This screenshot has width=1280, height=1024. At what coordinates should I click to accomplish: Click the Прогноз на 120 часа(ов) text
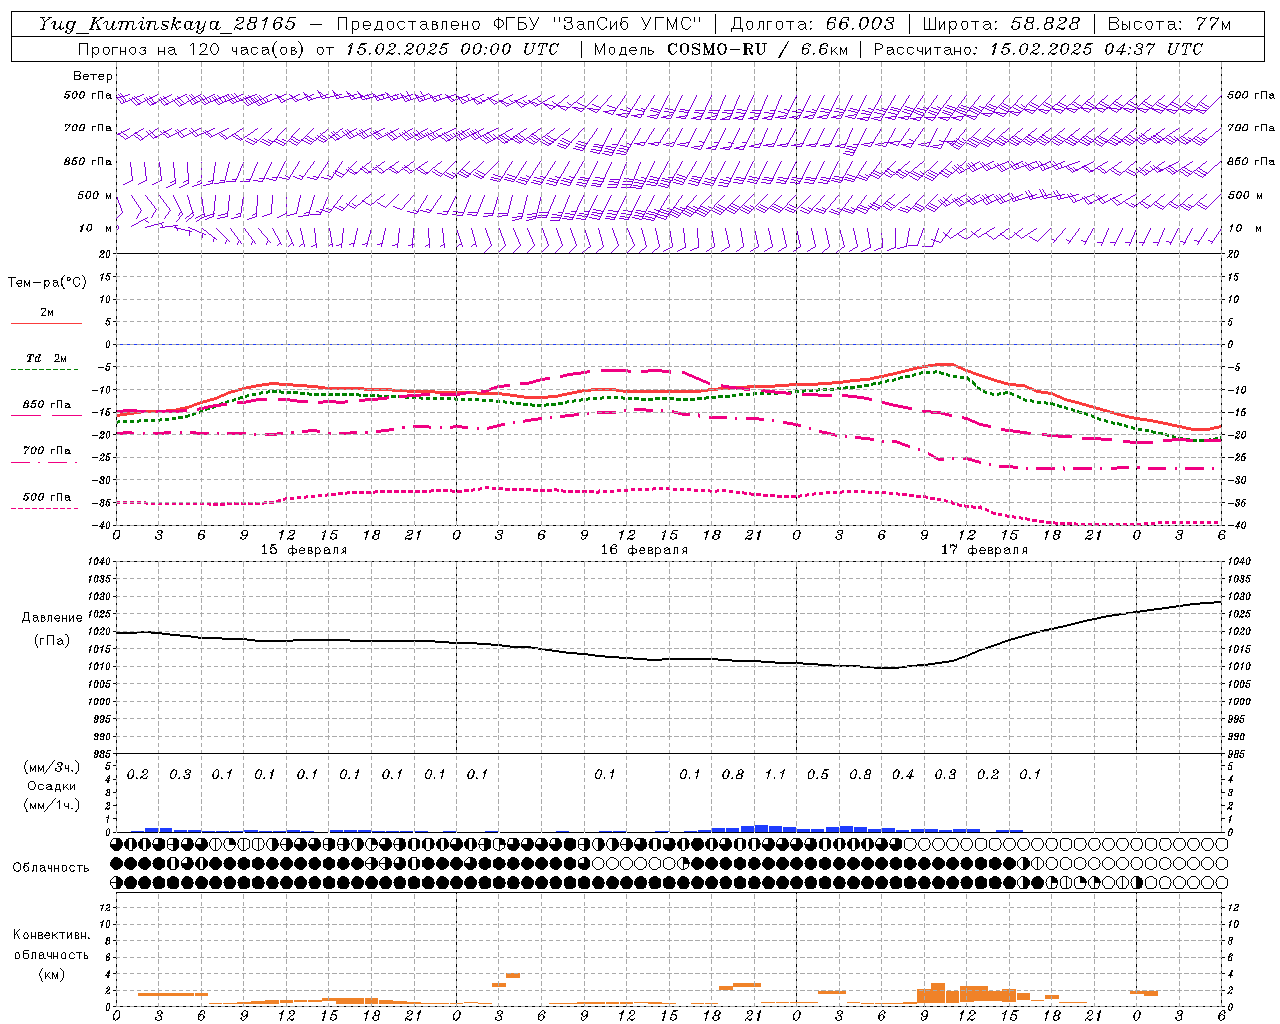pyautogui.click(x=192, y=49)
